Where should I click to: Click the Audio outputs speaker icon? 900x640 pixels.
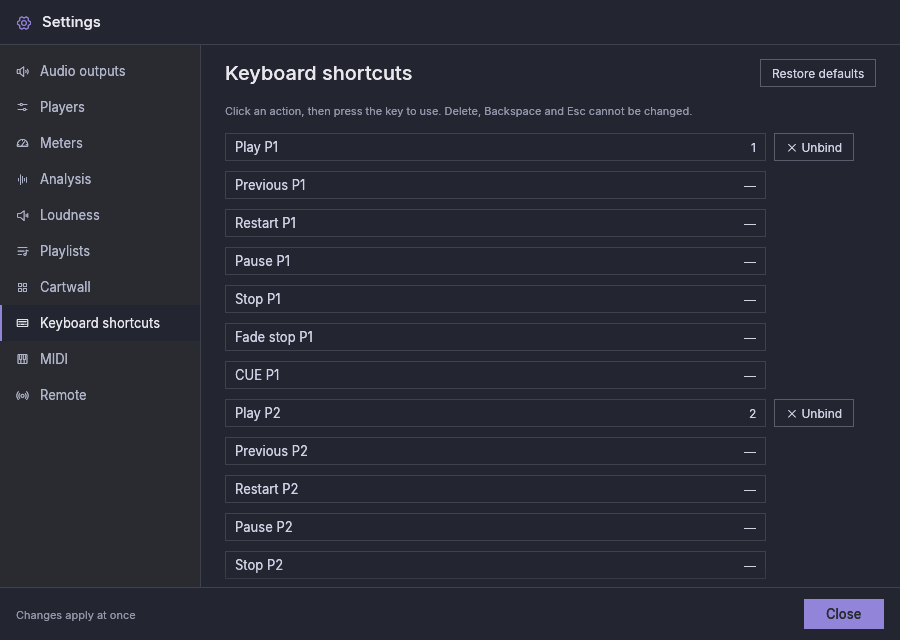coord(22,71)
